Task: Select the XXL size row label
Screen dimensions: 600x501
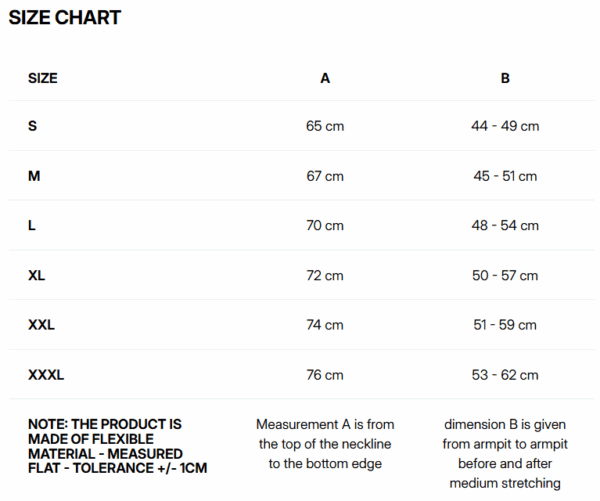Action: [42, 325]
